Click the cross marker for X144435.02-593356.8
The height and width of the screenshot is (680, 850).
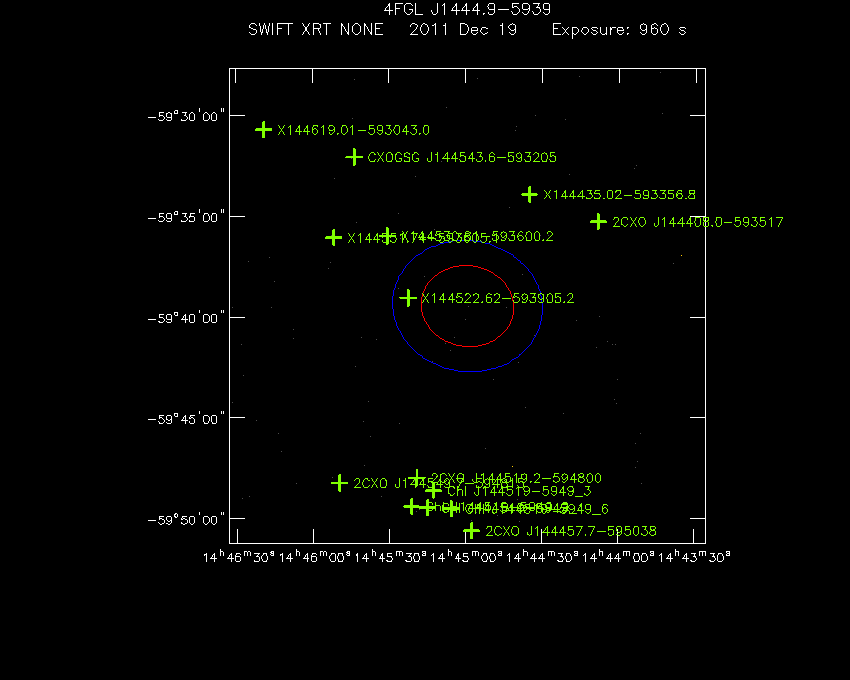[530, 194]
